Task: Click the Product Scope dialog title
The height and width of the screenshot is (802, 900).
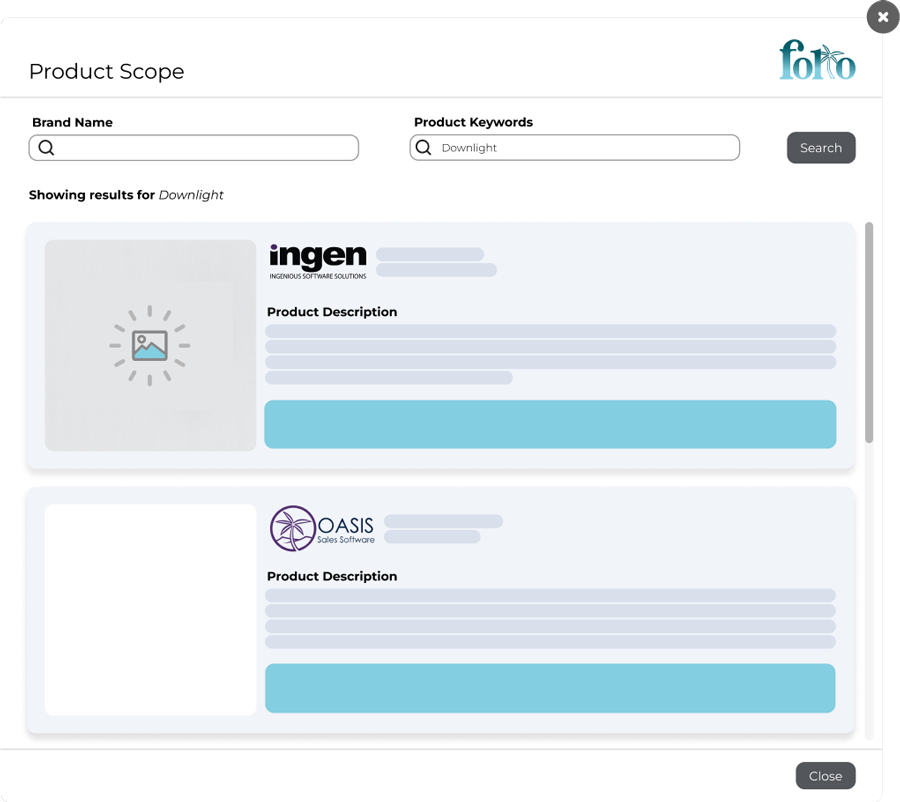Action: (106, 71)
